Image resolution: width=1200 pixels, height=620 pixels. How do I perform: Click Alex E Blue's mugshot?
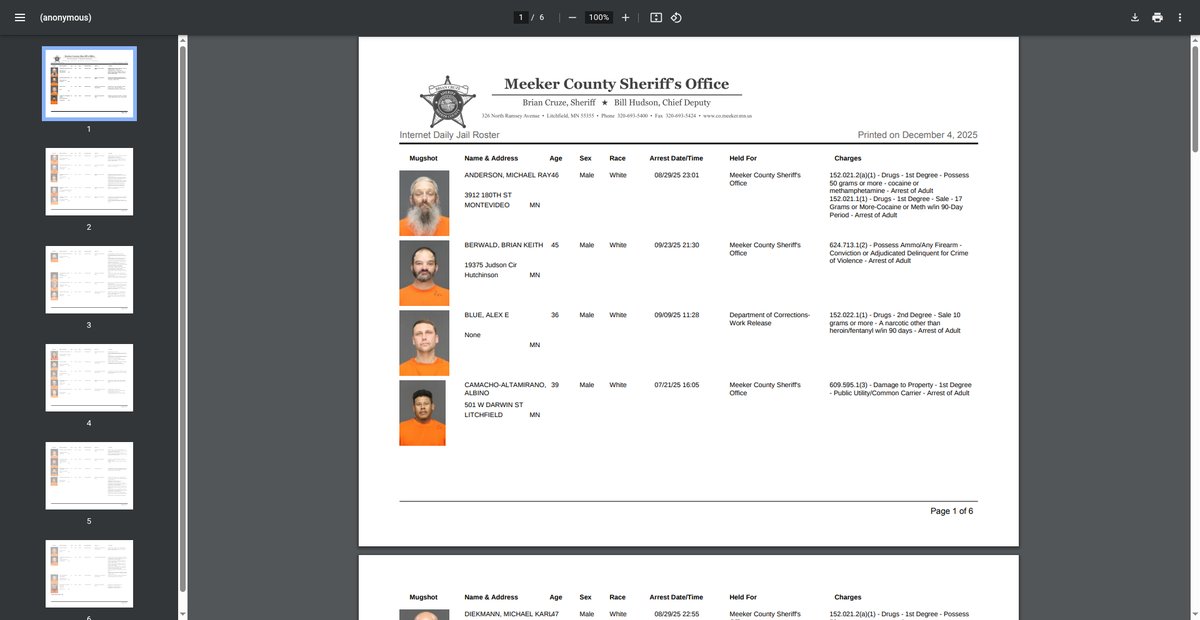coord(422,343)
